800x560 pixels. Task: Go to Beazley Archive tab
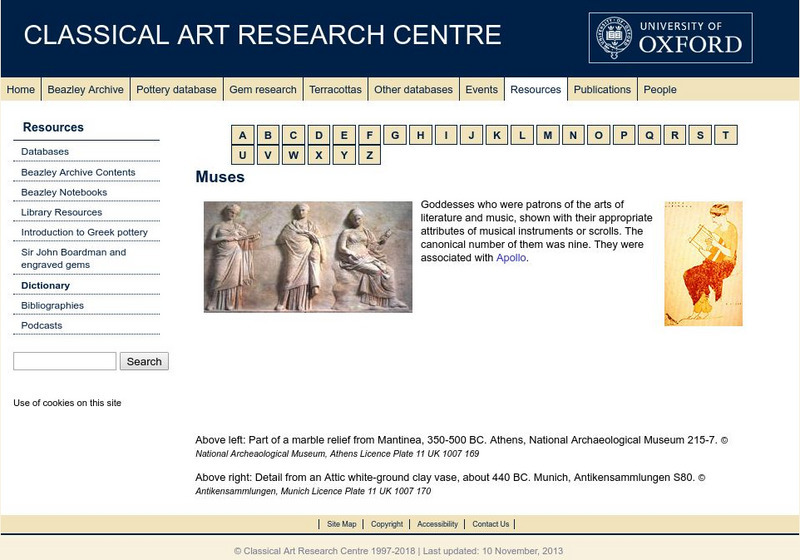85,89
